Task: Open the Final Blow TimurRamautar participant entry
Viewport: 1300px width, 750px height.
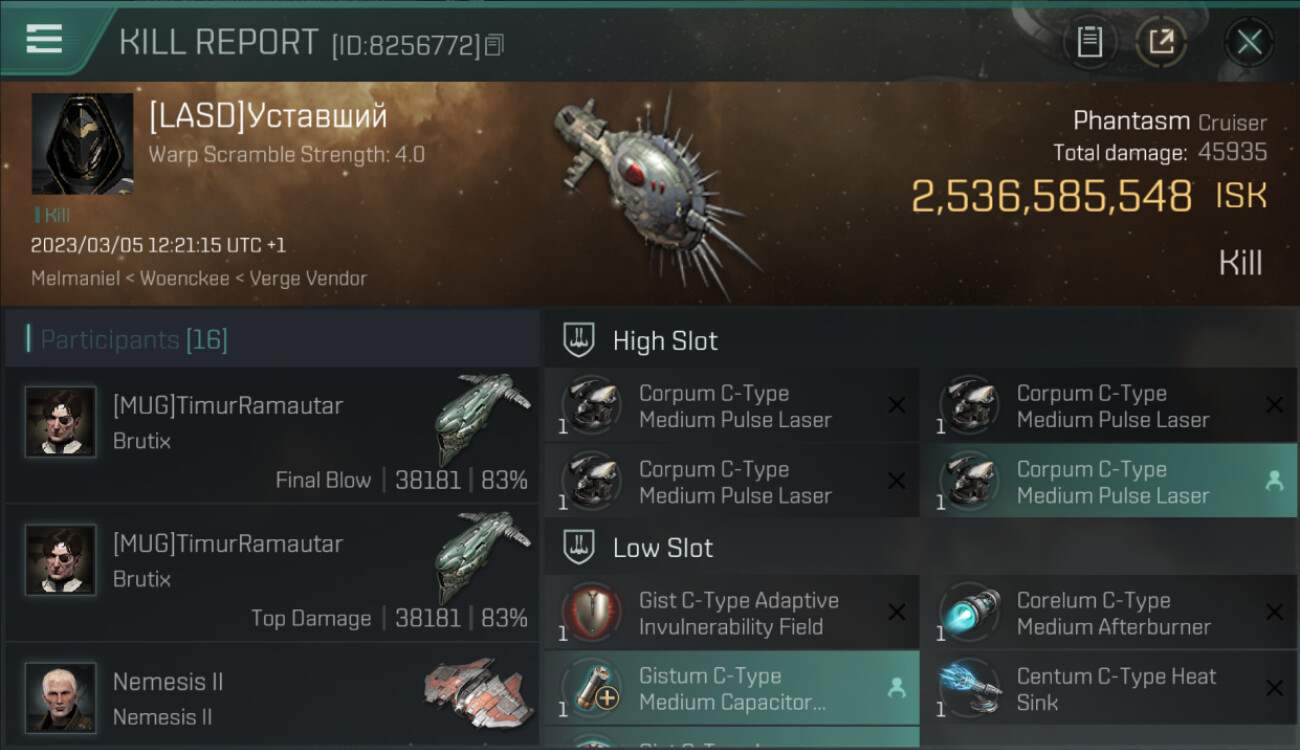Action: pyautogui.click(x=272, y=436)
